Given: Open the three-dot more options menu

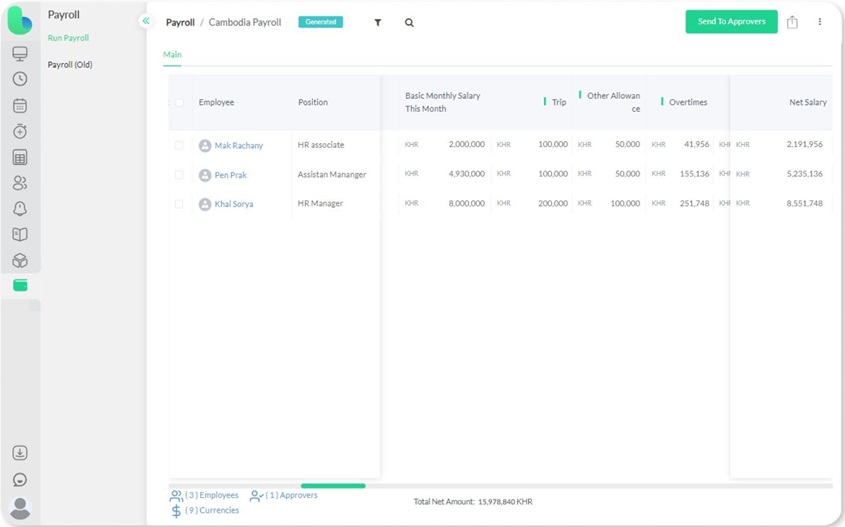Looking at the screenshot, I should click(x=820, y=22).
